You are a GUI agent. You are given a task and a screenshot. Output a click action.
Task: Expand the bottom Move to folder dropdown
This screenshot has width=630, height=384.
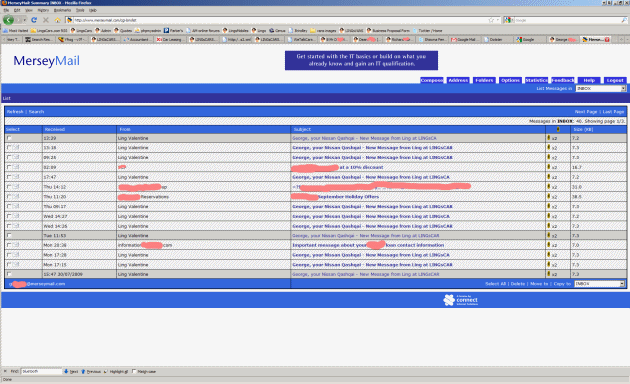tap(599, 284)
